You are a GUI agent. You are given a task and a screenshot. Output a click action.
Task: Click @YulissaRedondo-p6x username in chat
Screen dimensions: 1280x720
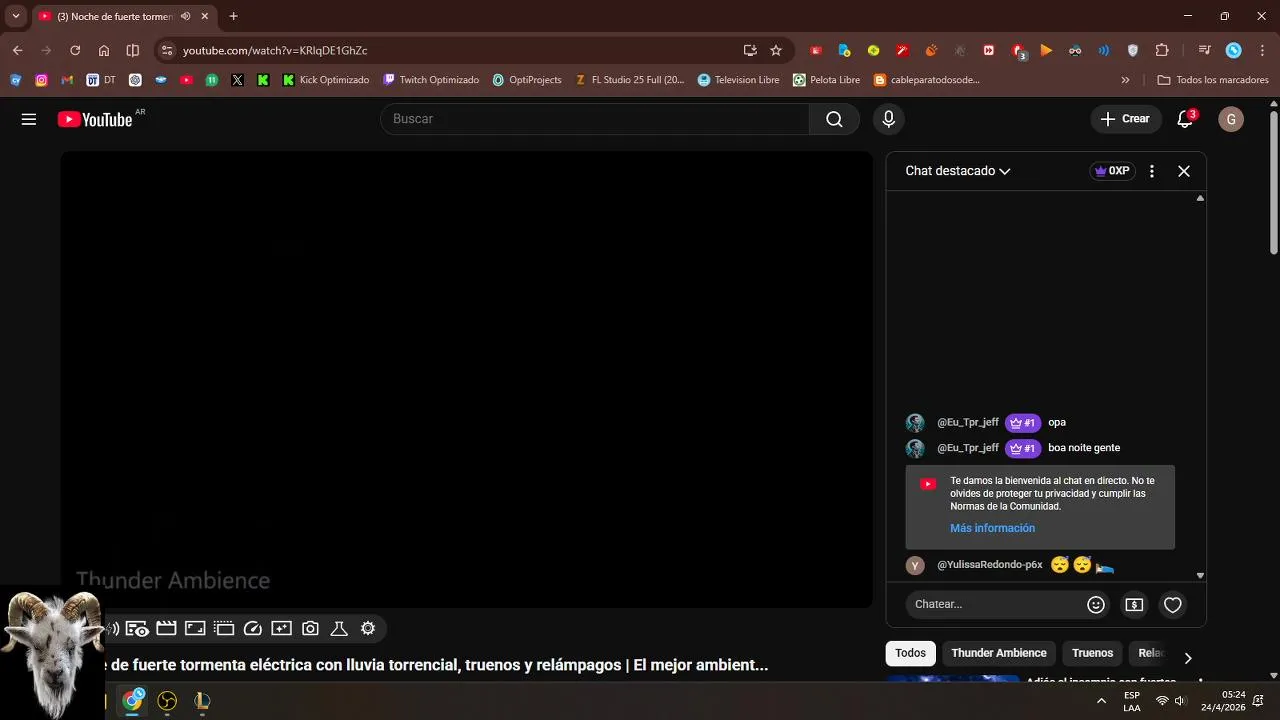(990, 565)
